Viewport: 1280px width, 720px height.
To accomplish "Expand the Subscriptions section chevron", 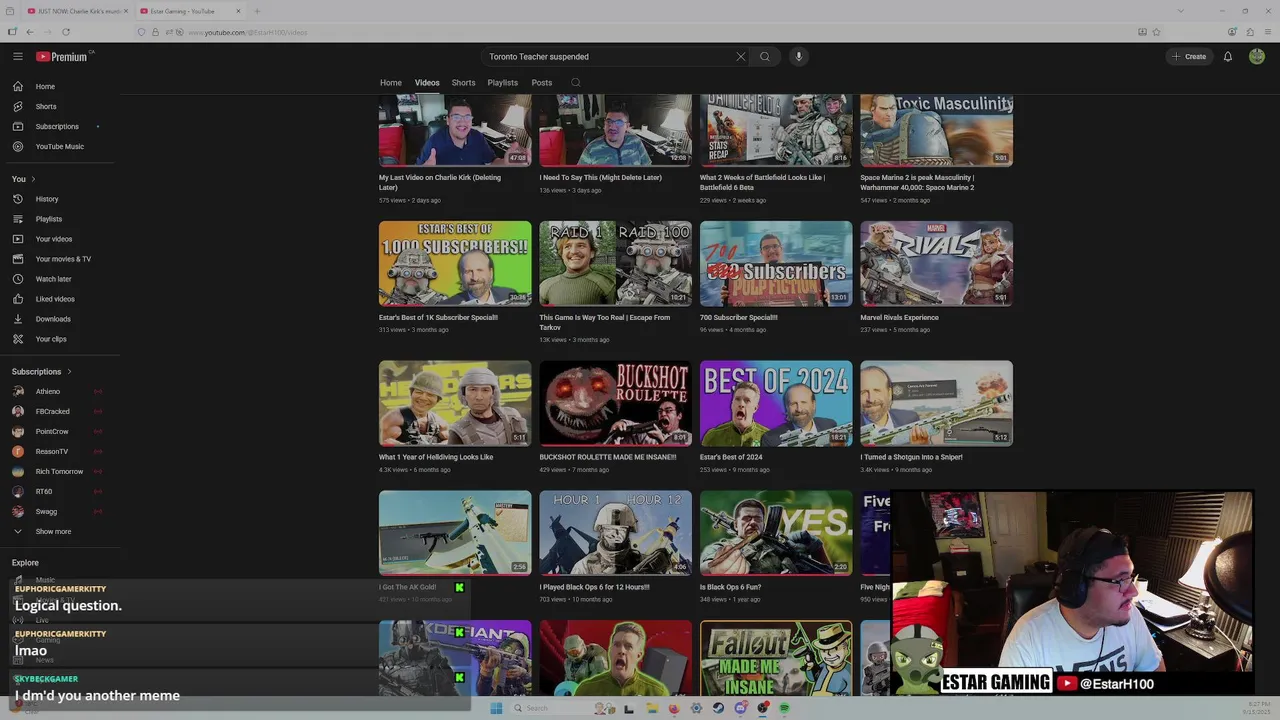I will point(69,372).
